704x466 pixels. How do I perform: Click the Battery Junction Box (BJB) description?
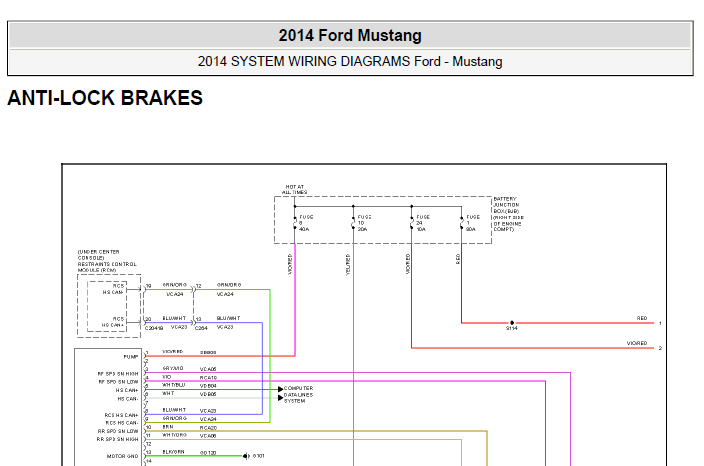(x=508, y=214)
